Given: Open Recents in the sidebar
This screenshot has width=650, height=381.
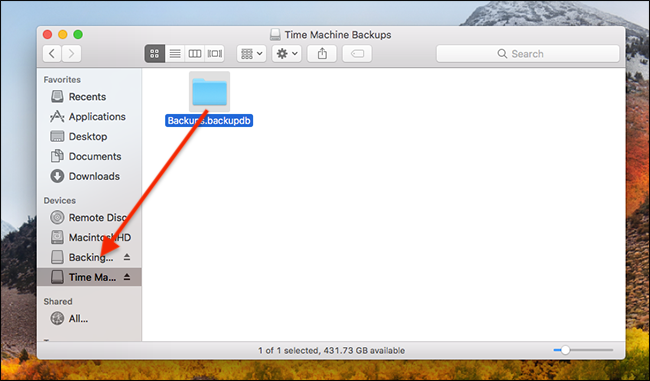Looking at the screenshot, I should [x=89, y=97].
